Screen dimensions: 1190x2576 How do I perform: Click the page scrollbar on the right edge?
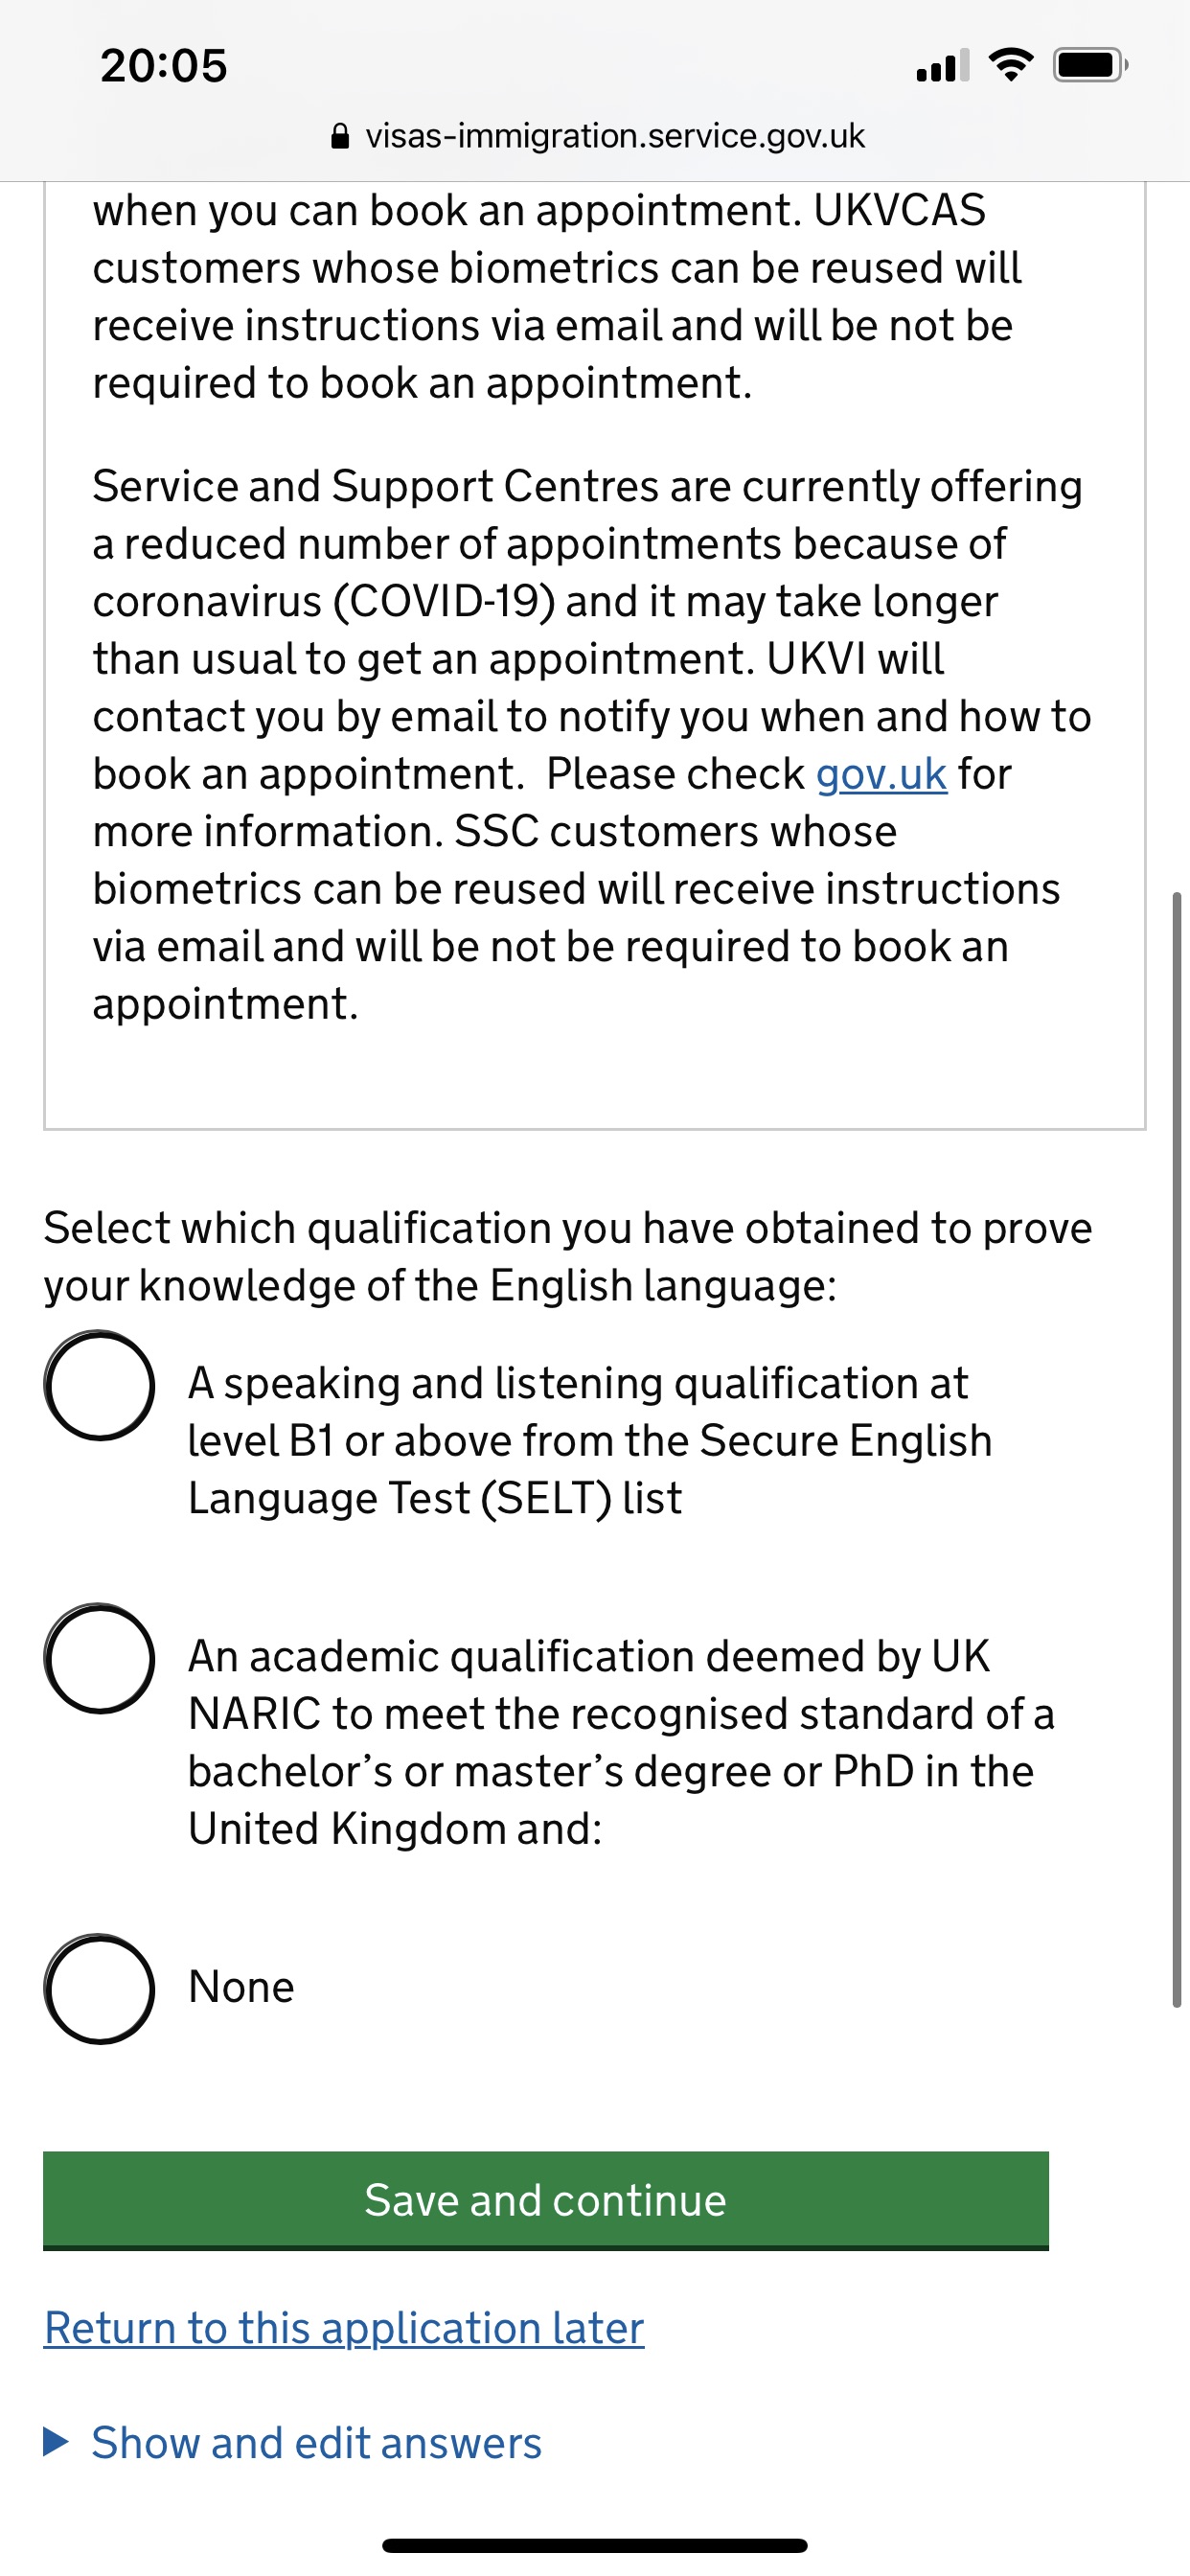(1177, 1450)
